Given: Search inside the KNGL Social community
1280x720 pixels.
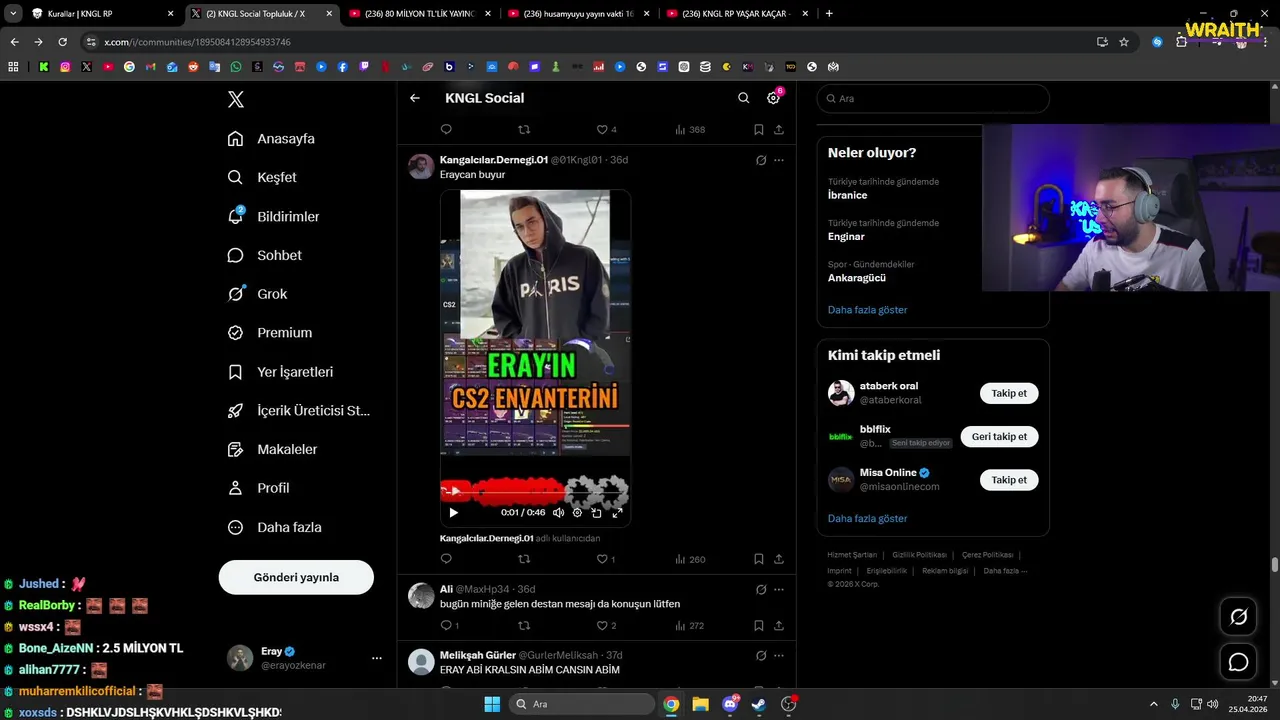Looking at the screenshot, I should point(743,98).
